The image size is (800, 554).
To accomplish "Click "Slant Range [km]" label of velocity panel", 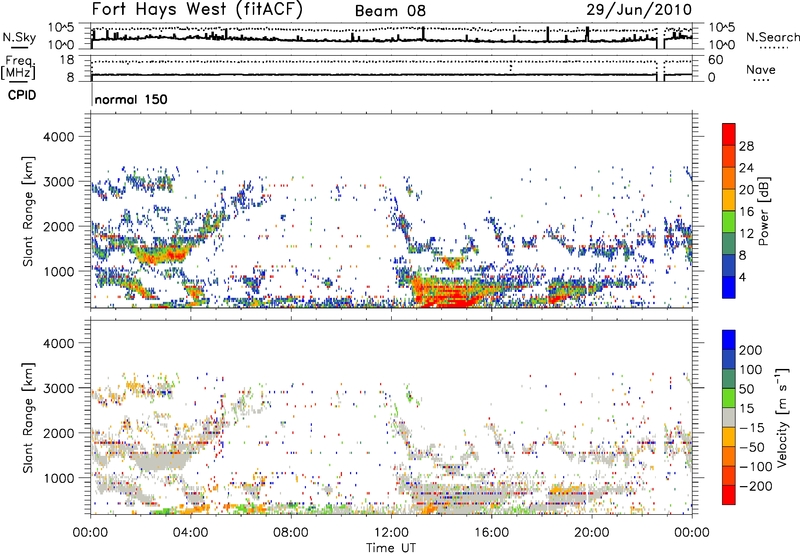I will point(28,417).
